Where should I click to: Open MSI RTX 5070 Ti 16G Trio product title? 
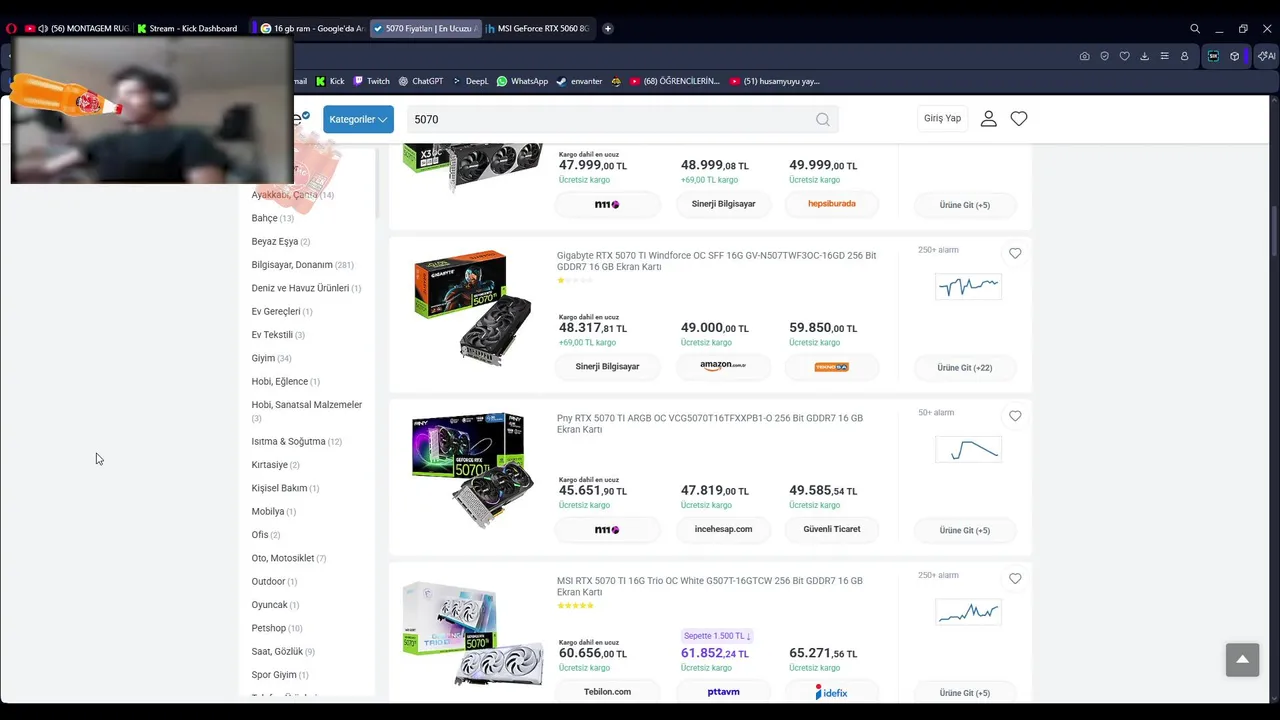tap(710, 586)
